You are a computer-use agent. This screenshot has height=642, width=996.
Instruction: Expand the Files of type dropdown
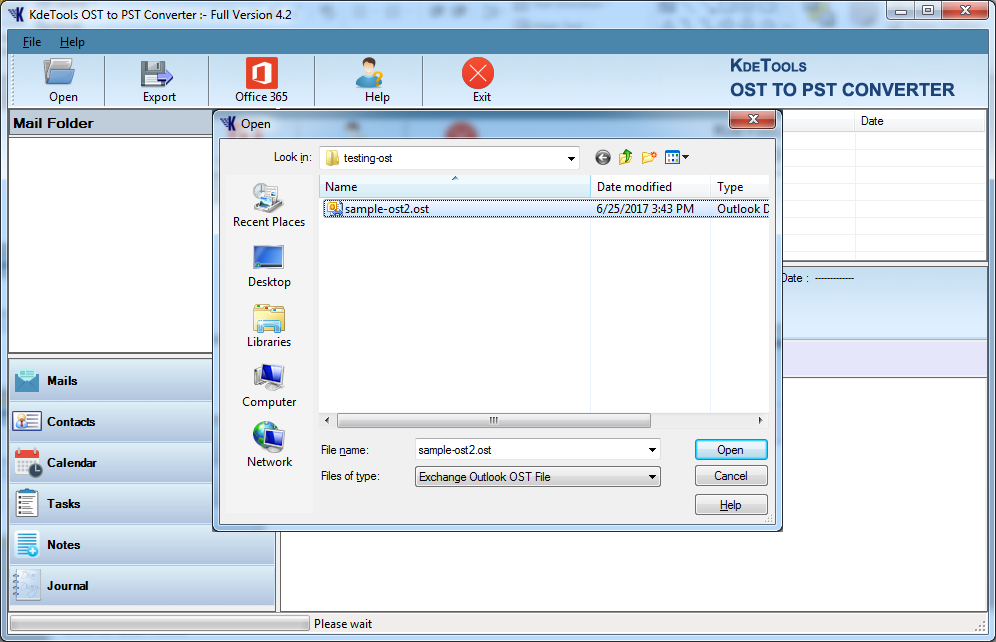click(652, 477)
